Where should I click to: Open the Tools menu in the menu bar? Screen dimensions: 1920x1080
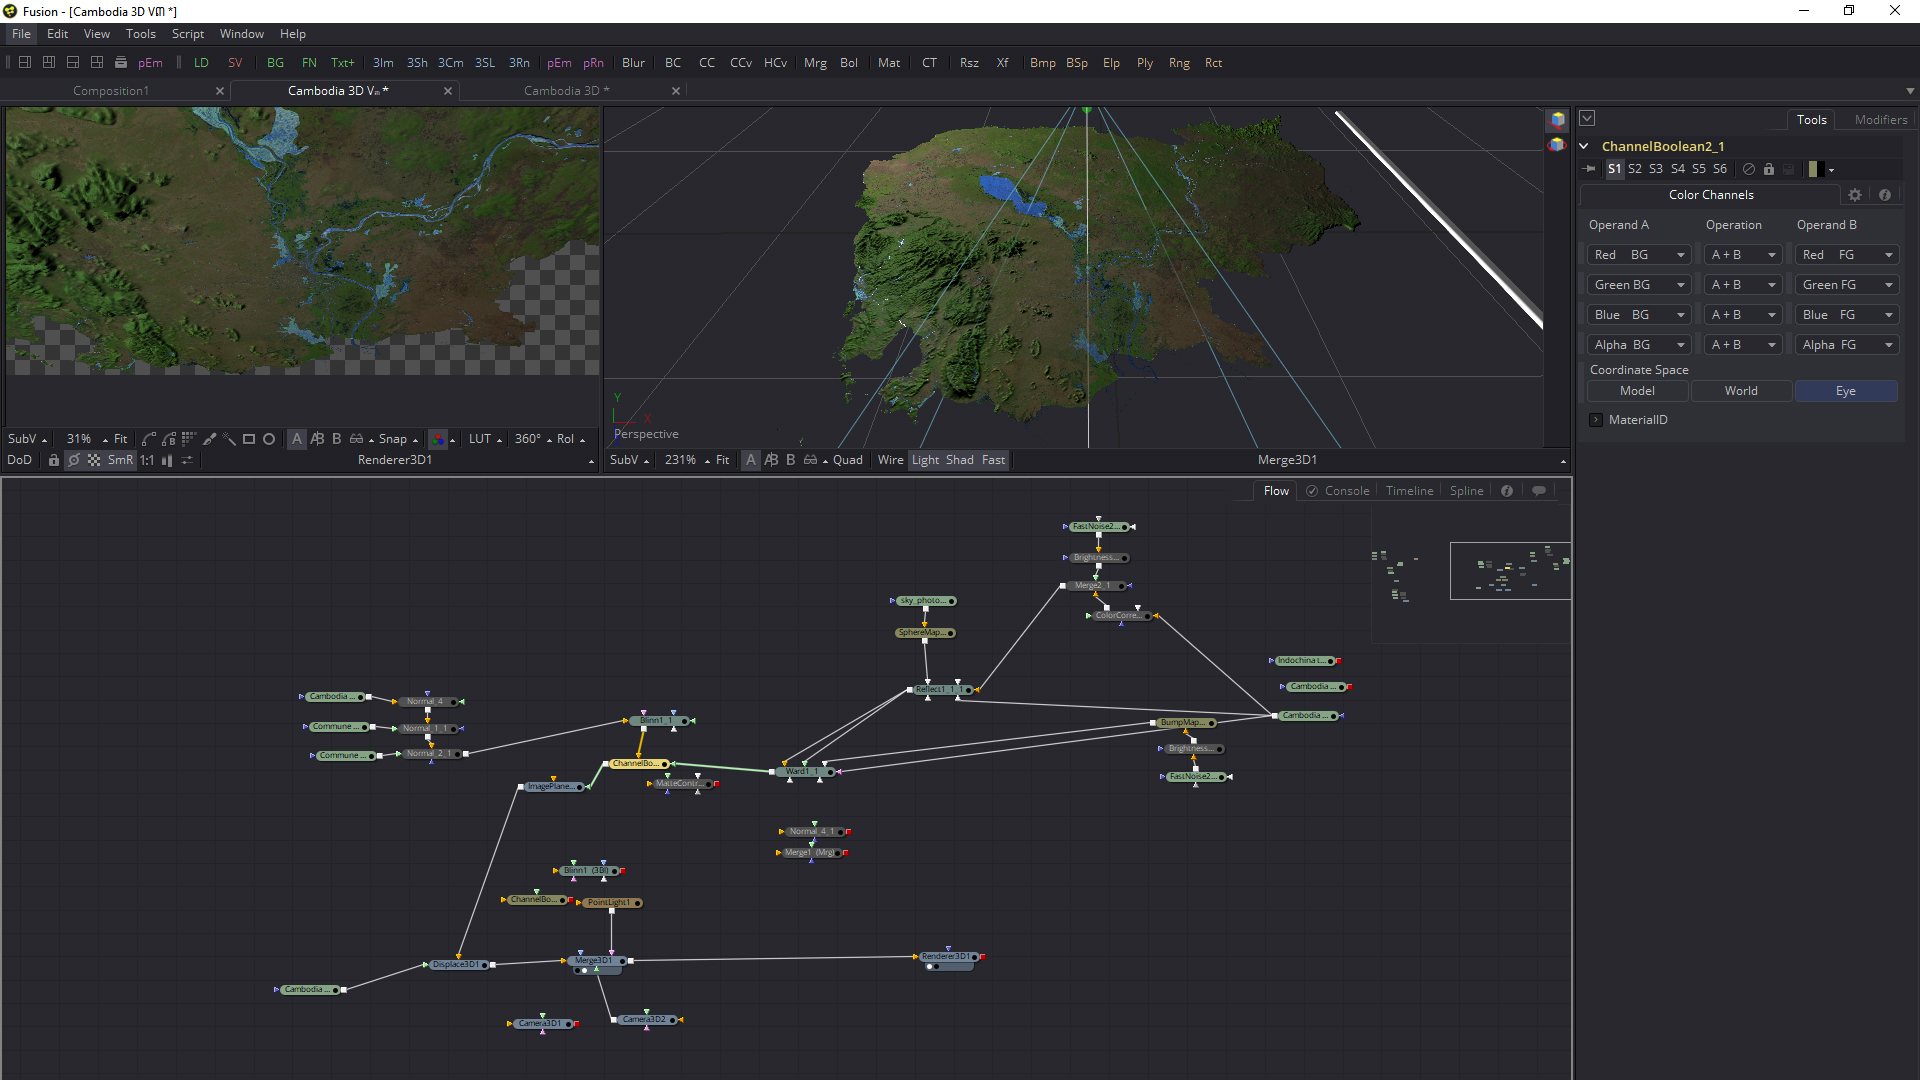[141, 34]
